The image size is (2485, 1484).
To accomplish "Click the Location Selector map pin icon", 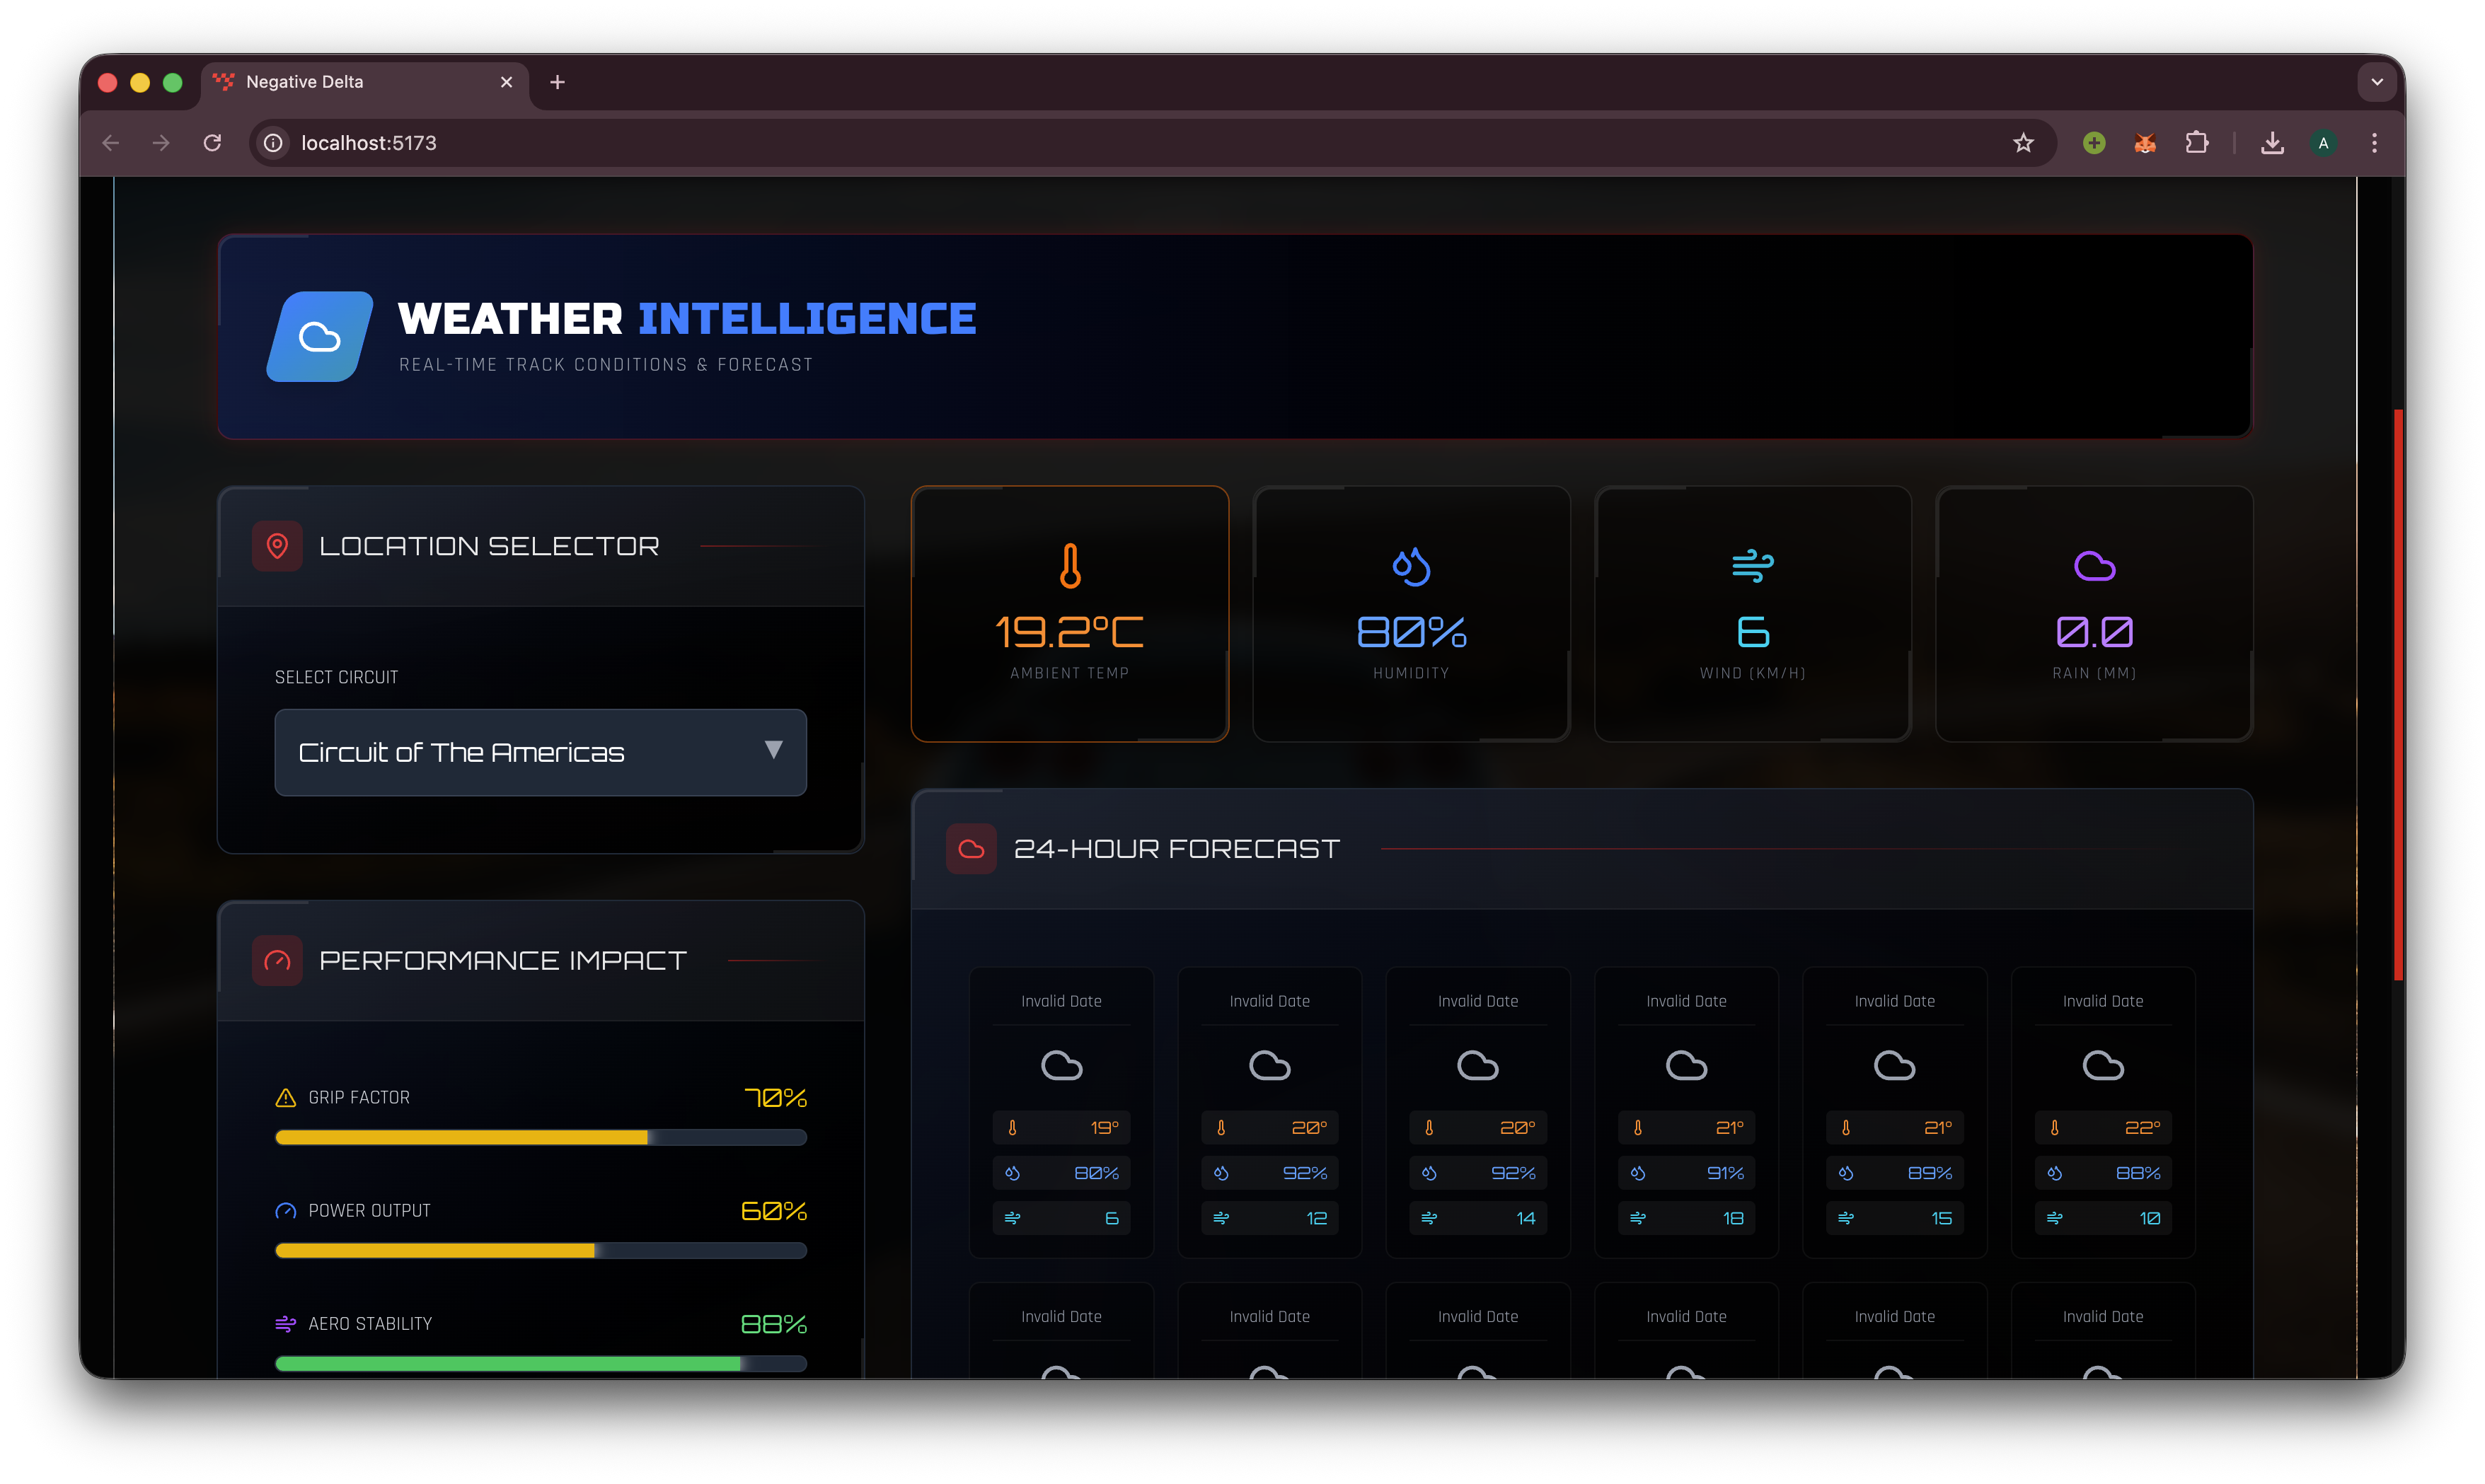I will click(x=277, y=546).
